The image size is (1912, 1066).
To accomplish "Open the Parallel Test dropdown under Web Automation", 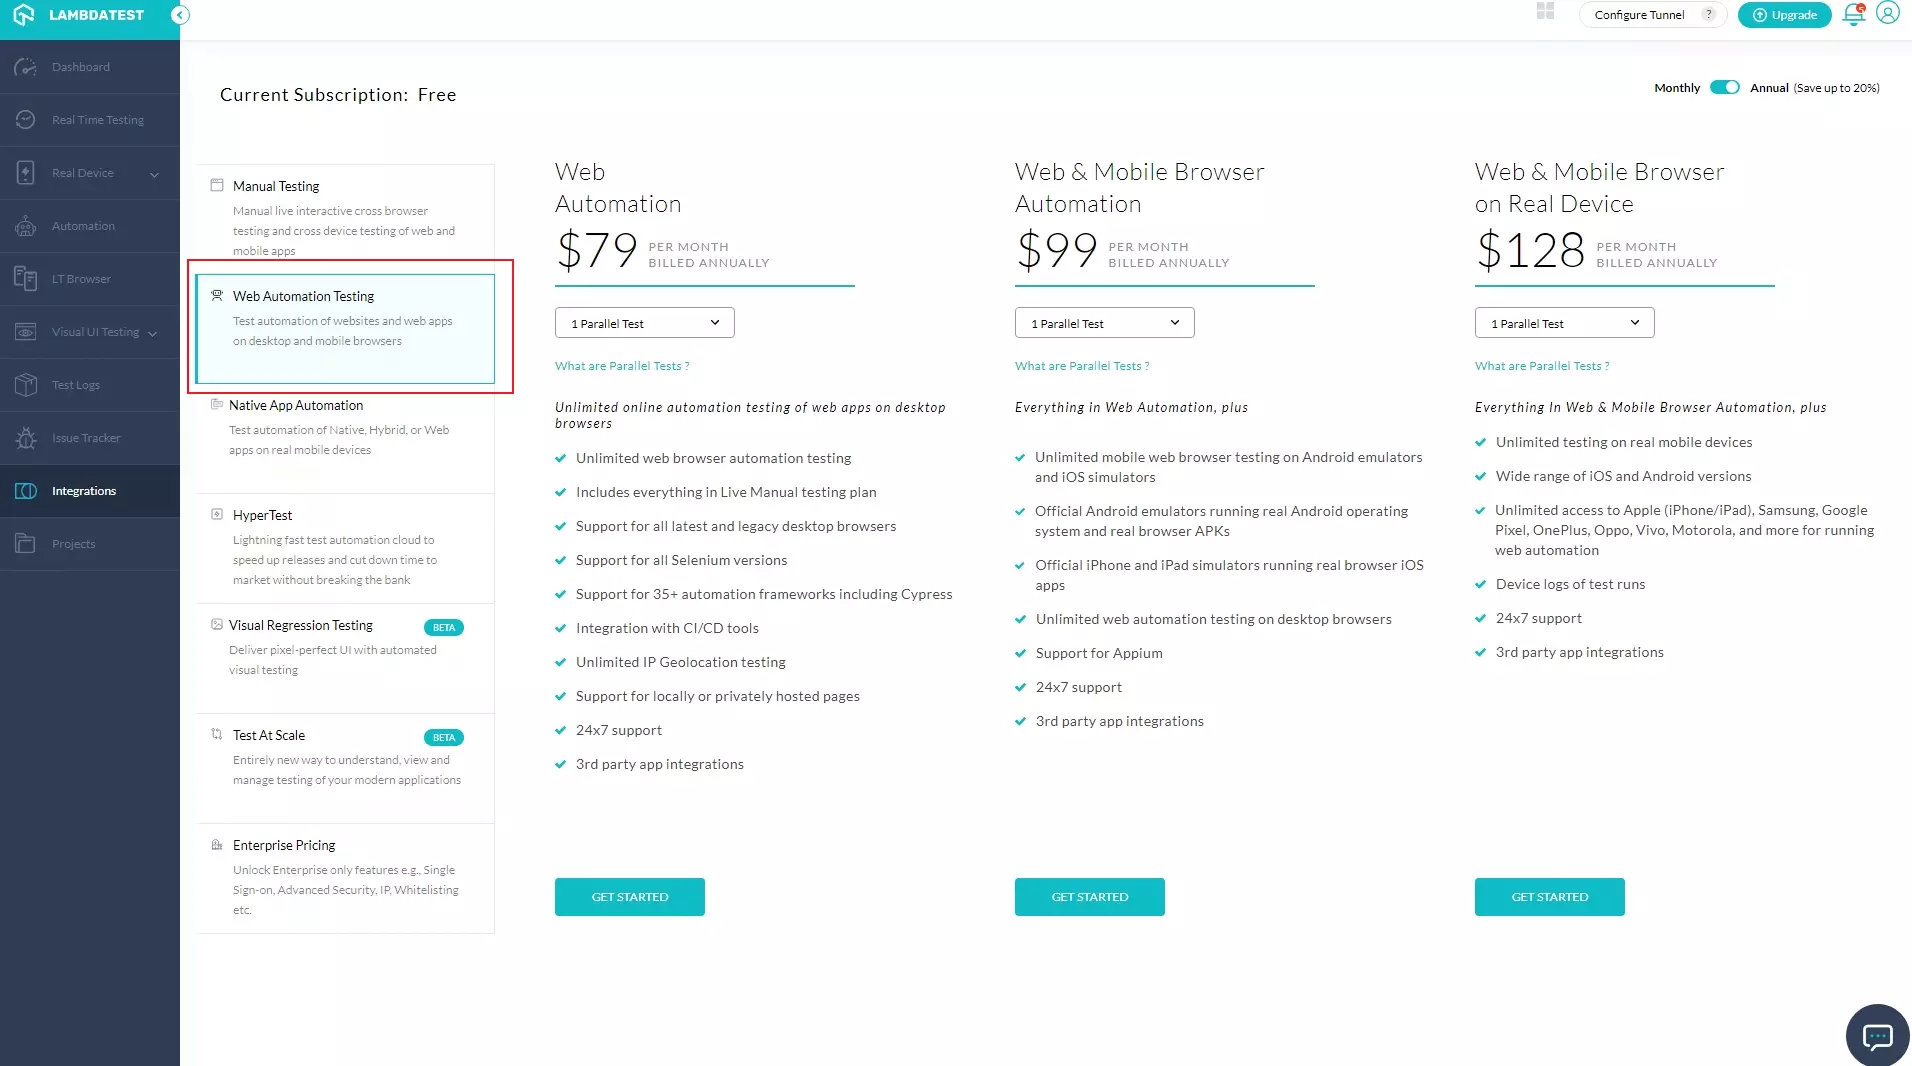I will (x=643, y=322).
